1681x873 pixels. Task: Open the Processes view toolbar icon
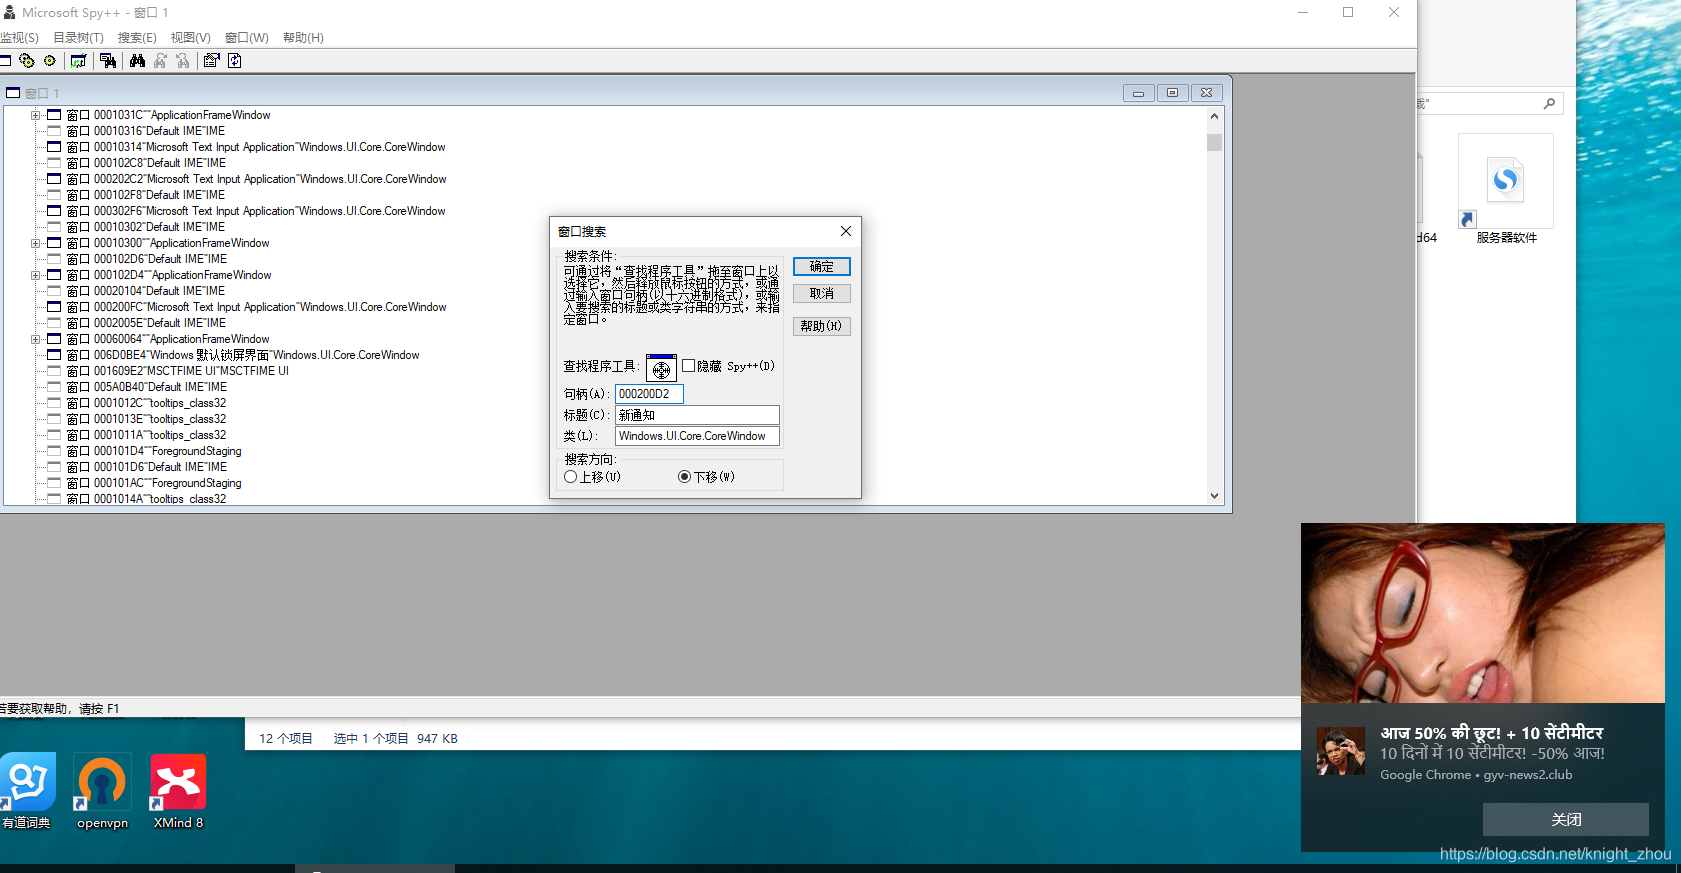[27, 61]
